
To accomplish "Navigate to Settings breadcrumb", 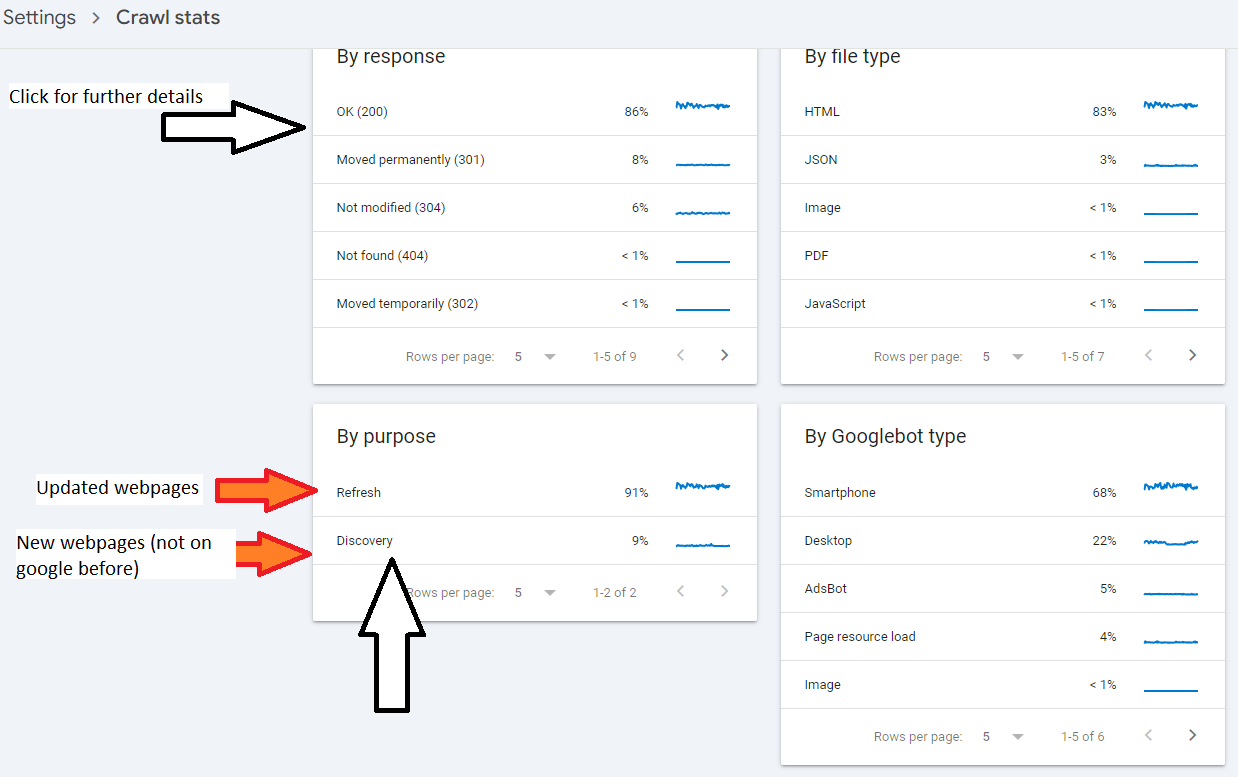I will pos(39,18).
